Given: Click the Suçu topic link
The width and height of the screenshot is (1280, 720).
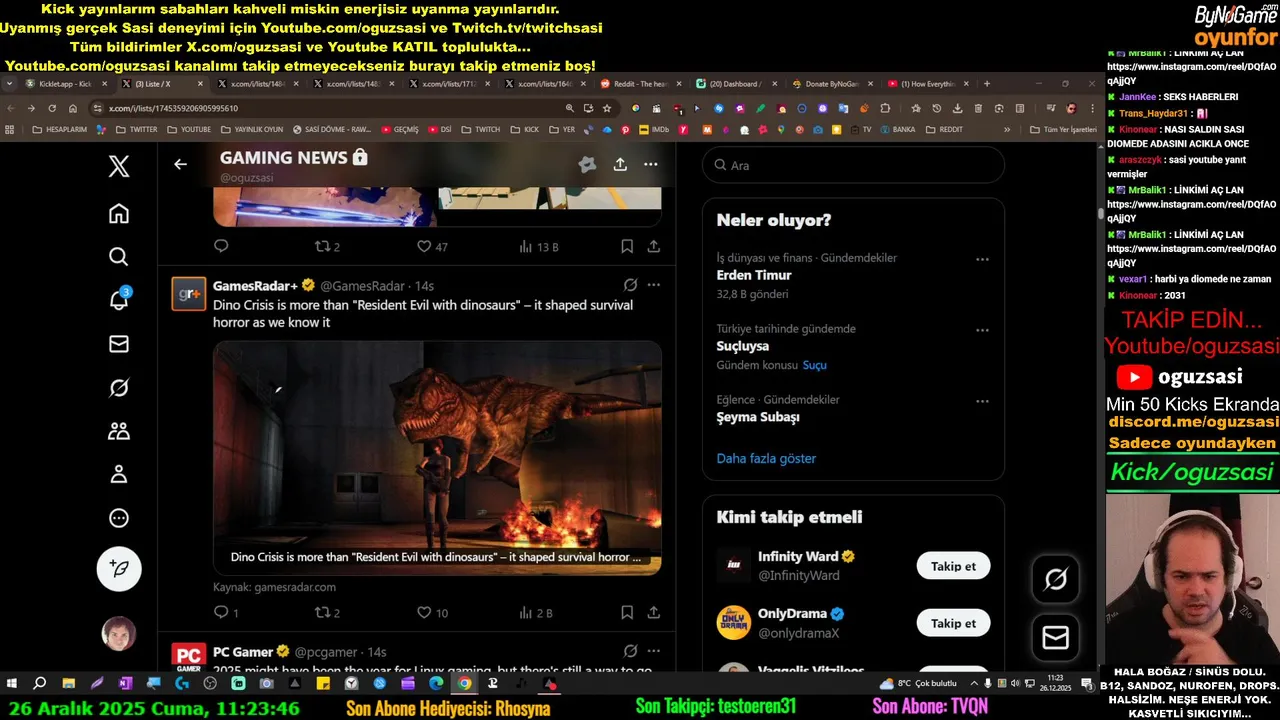Looking at the screenshot, I should pos(815,365).
